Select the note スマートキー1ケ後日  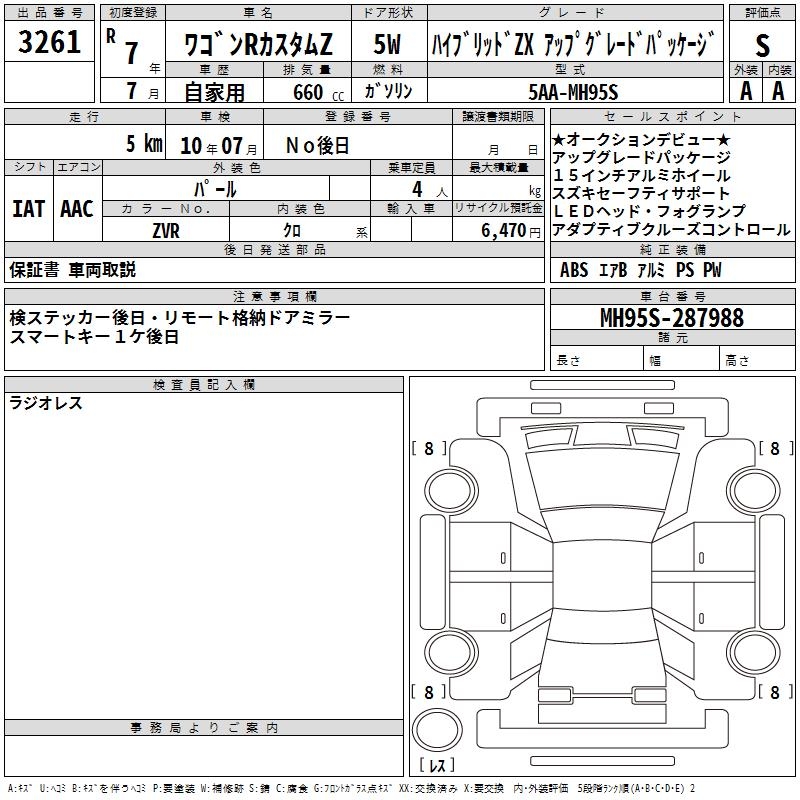[x=94, y=336]
